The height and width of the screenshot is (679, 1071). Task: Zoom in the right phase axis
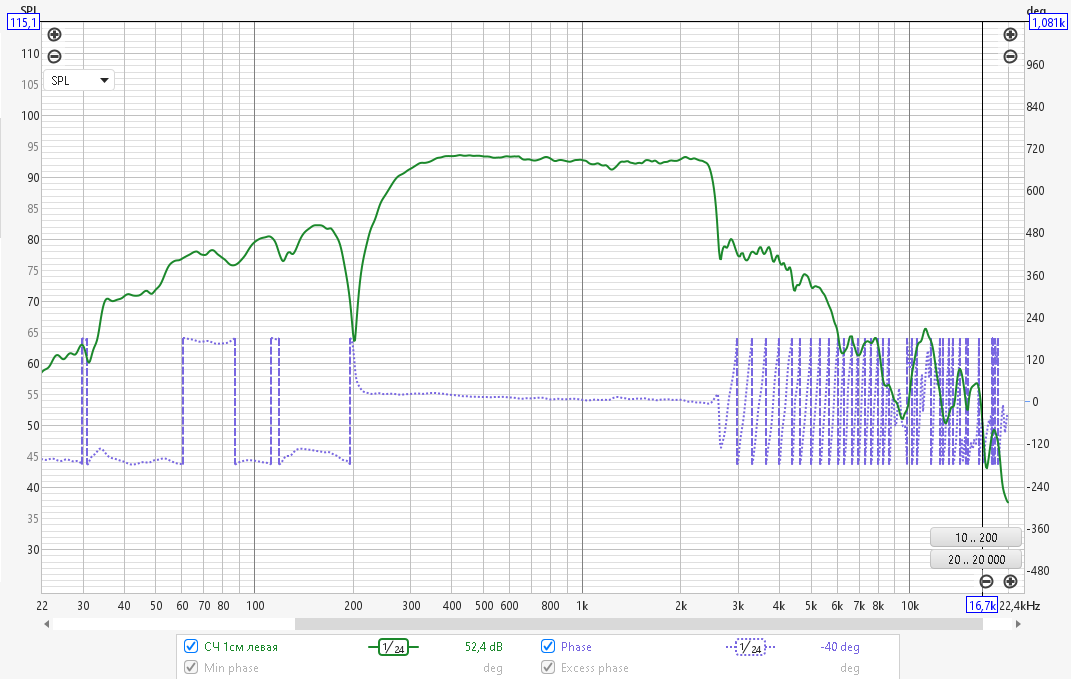[x=1010, y=34]
